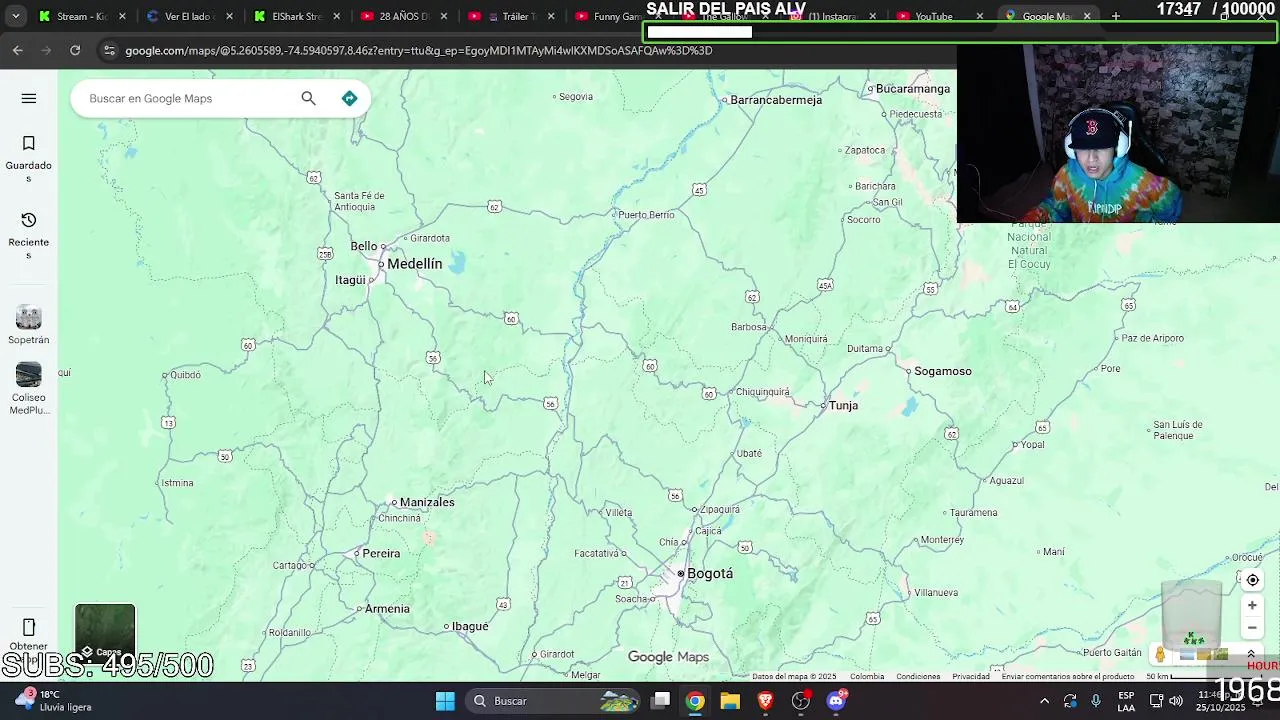
Task: Click the Puerto Berrío town label
Action: pyautogui.click(x=646, y=215)
